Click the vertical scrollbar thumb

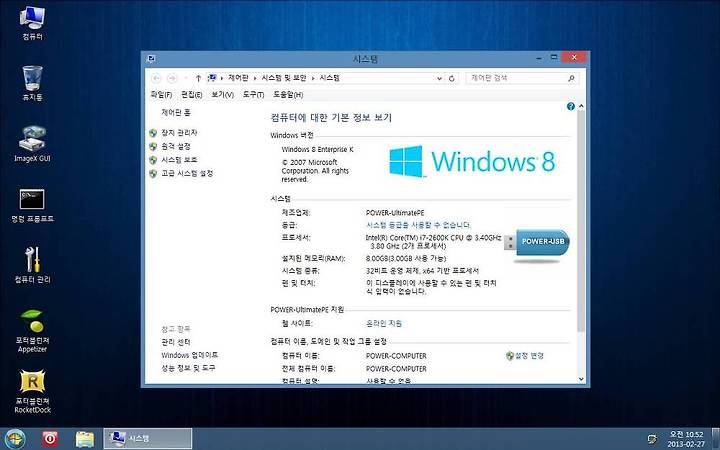581,221
